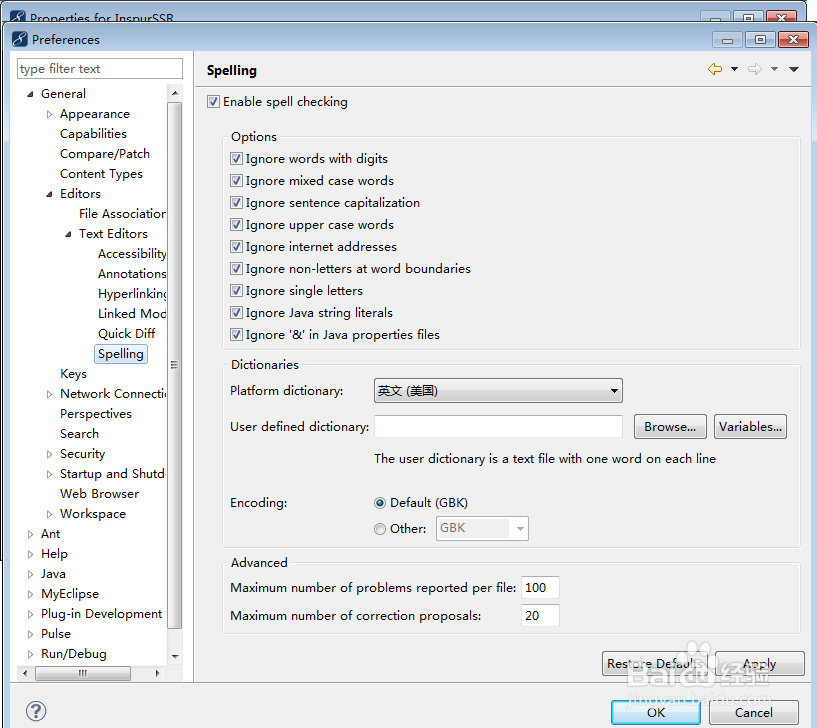Click the Browse... button
Image resolution: width=817 pixels, height=728 pixels.
(x=670, y=427)
